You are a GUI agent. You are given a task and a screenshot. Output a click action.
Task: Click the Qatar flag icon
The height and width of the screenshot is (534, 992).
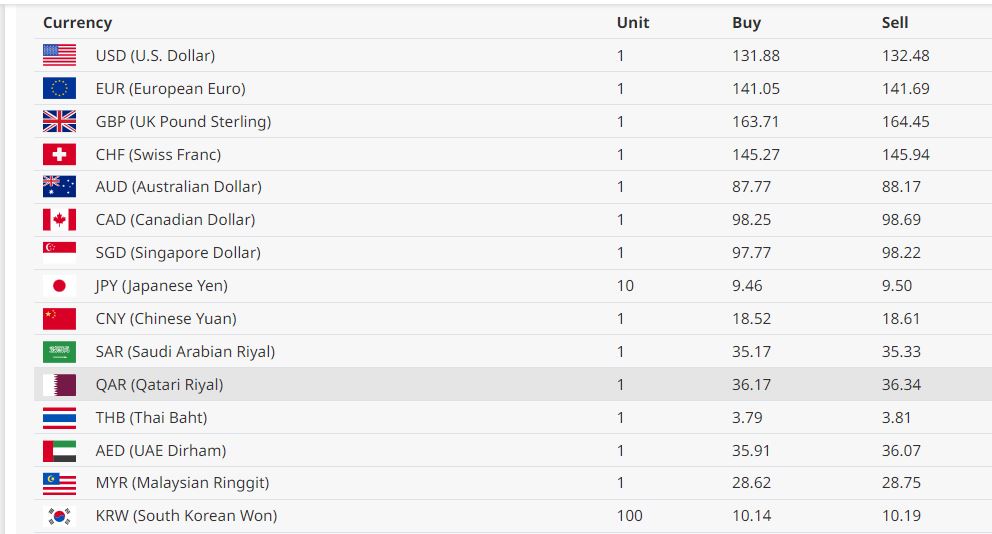click(x=59, y=385)
